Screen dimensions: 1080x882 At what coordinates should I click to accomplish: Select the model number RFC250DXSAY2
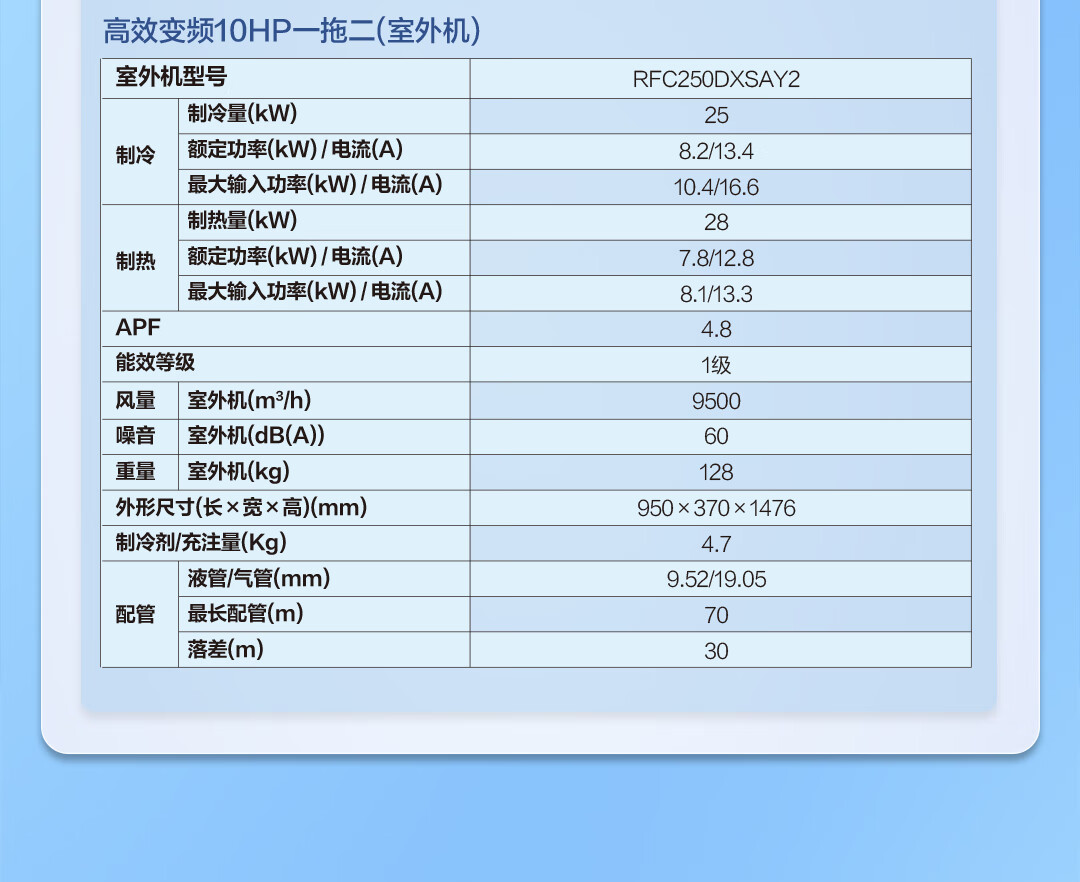tap(716, 79)
